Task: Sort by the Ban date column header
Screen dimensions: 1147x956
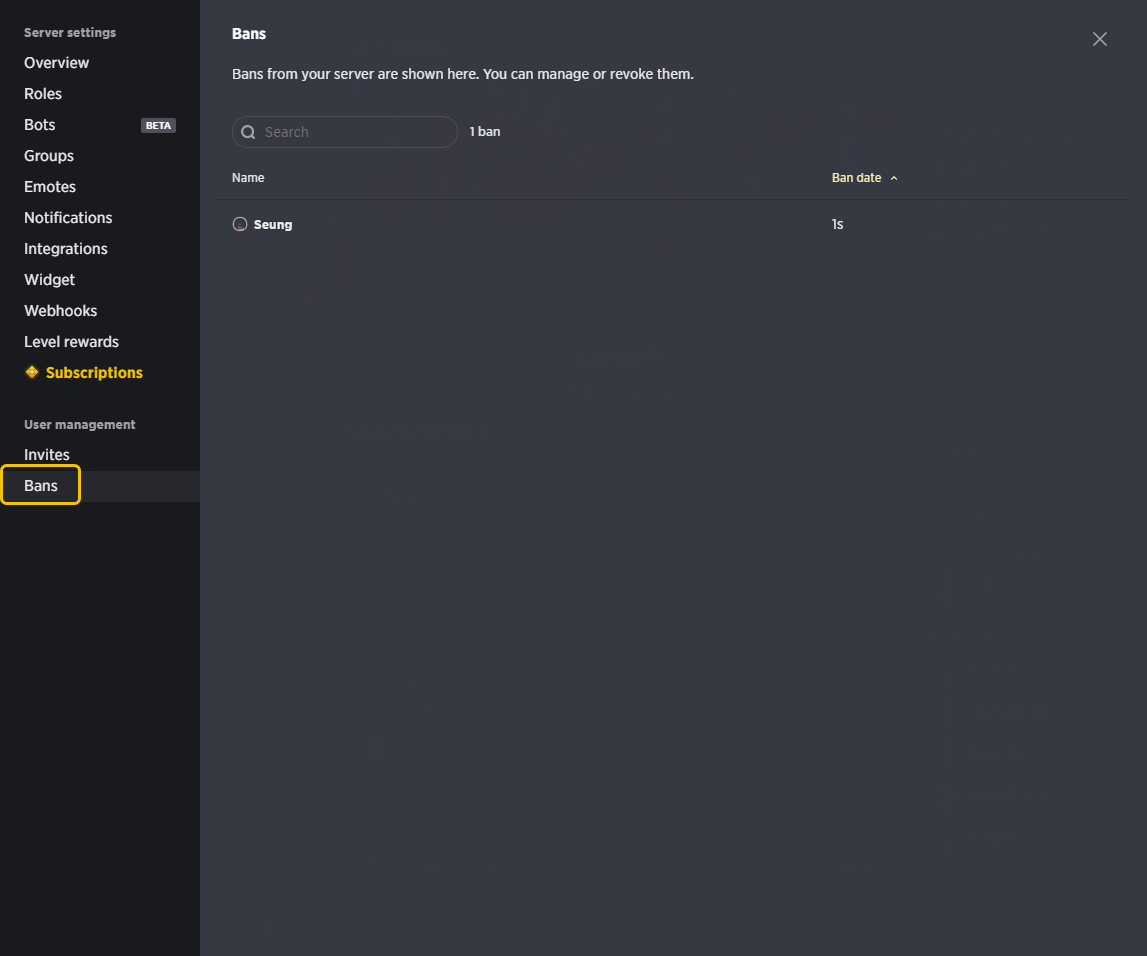Action: point(856,178)
